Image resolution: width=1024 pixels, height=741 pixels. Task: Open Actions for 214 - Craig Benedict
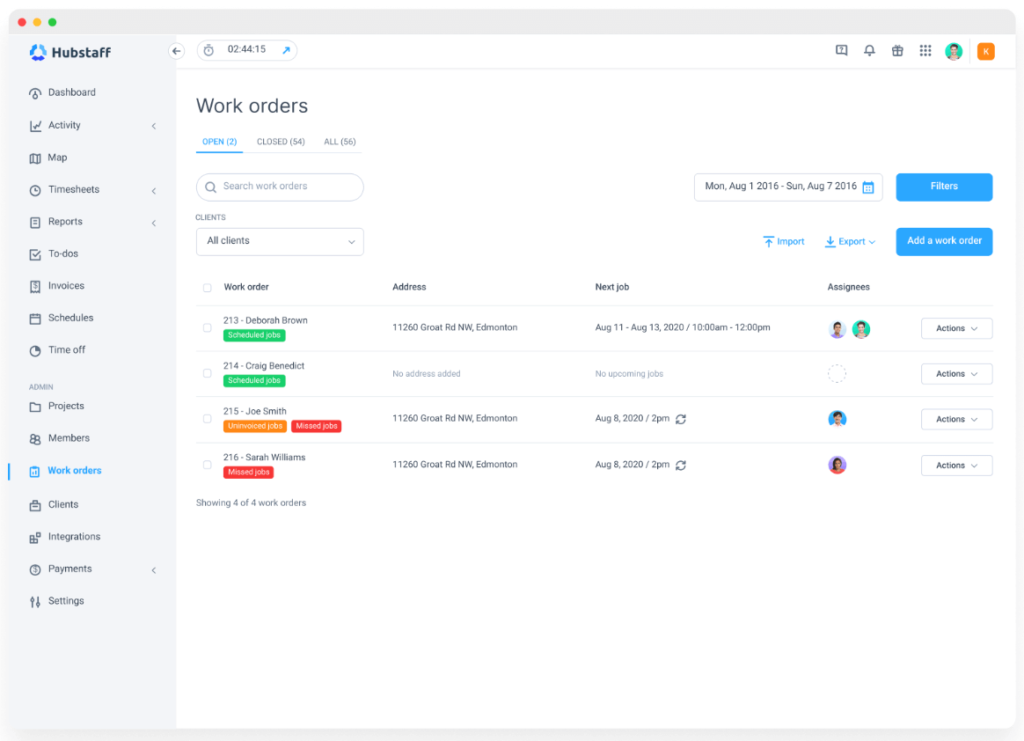click(x=956, y=373)
